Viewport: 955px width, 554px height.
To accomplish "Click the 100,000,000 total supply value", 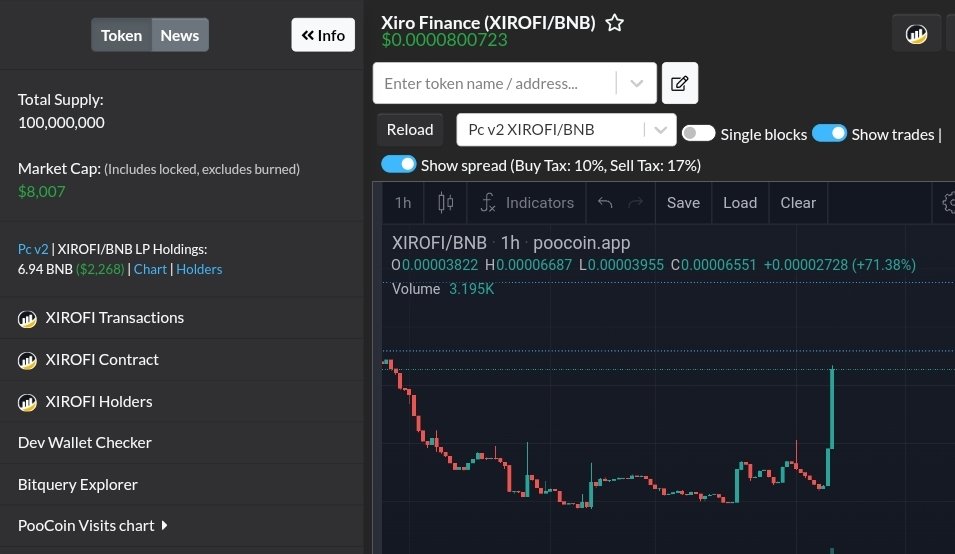I will 61,122.
